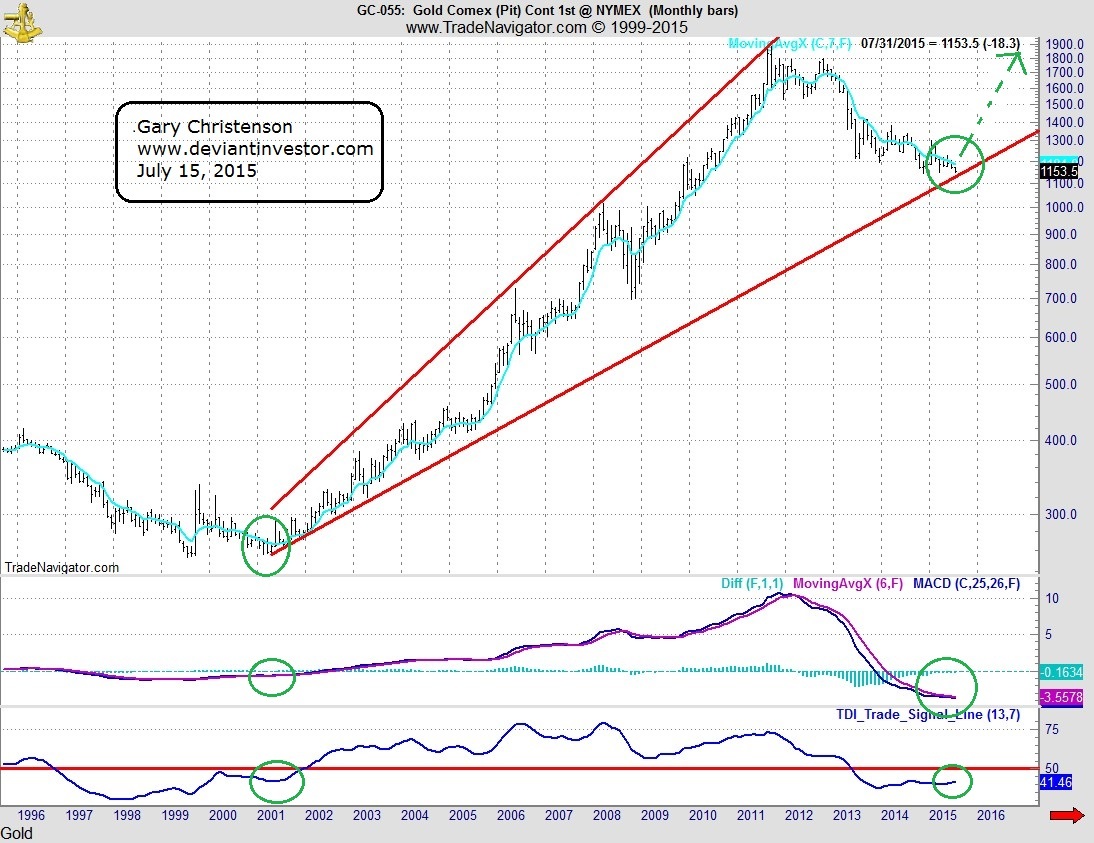Click the Trade Navigator sextant logo
Image resolution: width=1094 pixels, height=843 pixels.
(x=26, y=21)
